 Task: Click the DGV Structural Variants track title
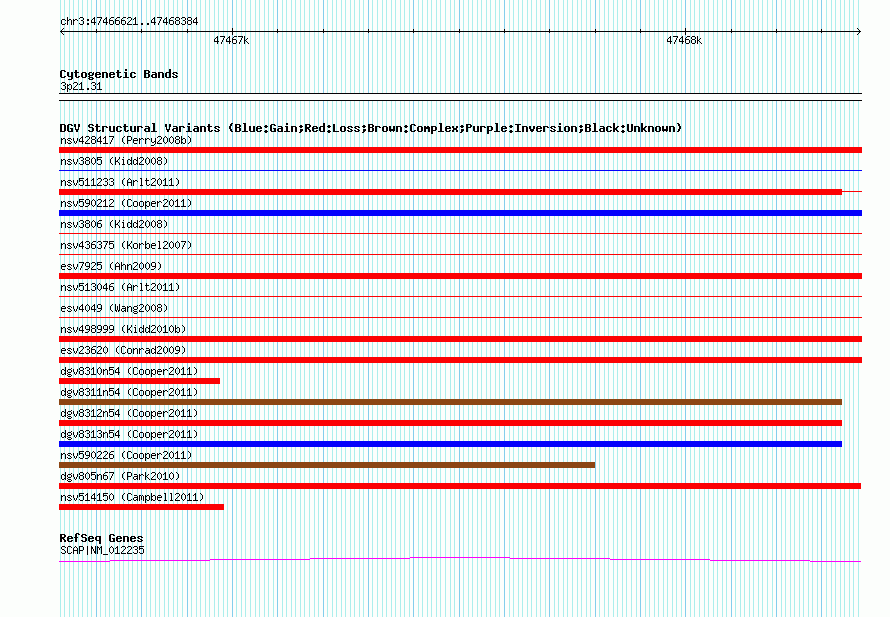click(x=371, y=128)
